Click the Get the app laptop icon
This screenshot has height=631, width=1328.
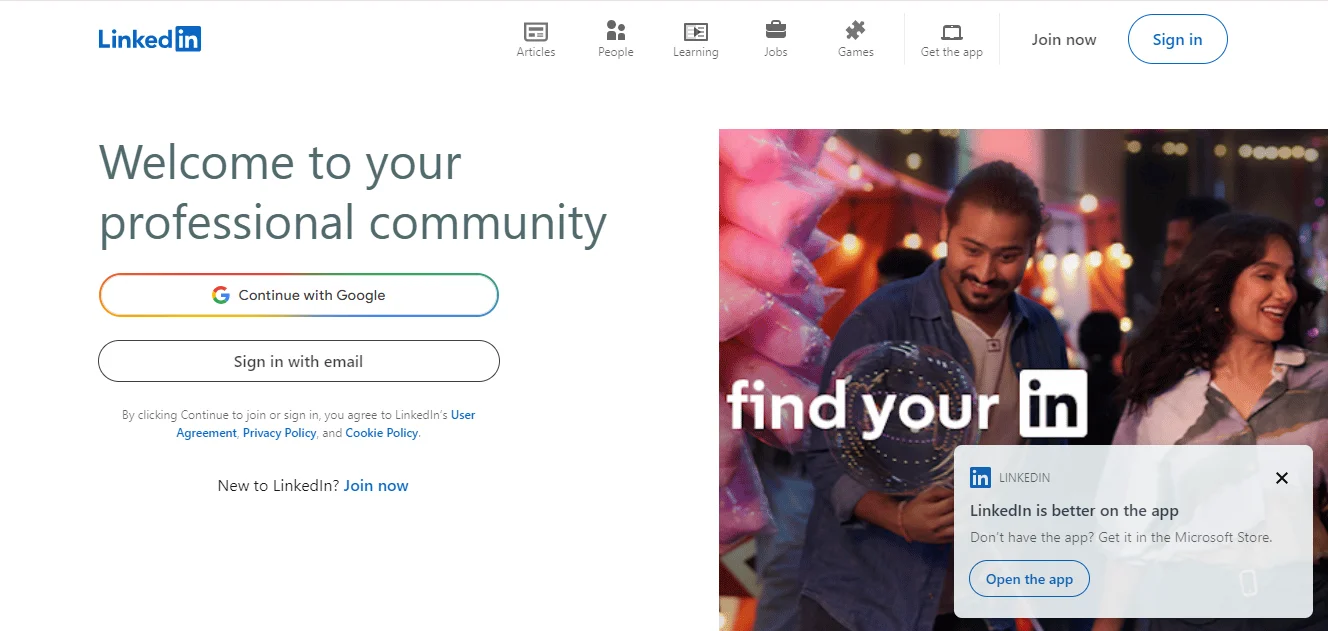[951, 32]
